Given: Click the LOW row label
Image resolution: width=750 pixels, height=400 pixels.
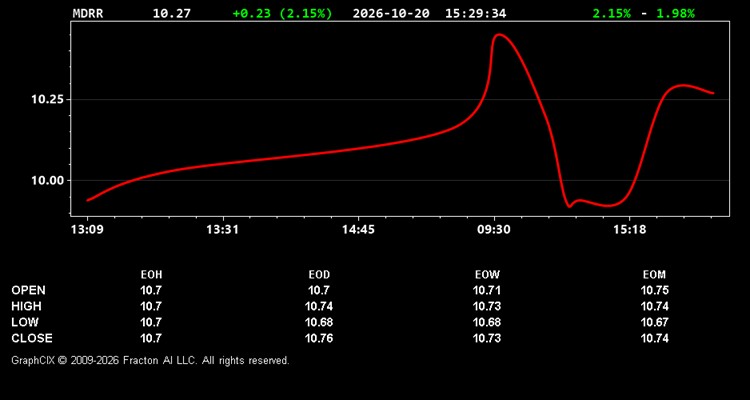Looking at the screenshot, I should pyautogui.click(x=25, y=322).
